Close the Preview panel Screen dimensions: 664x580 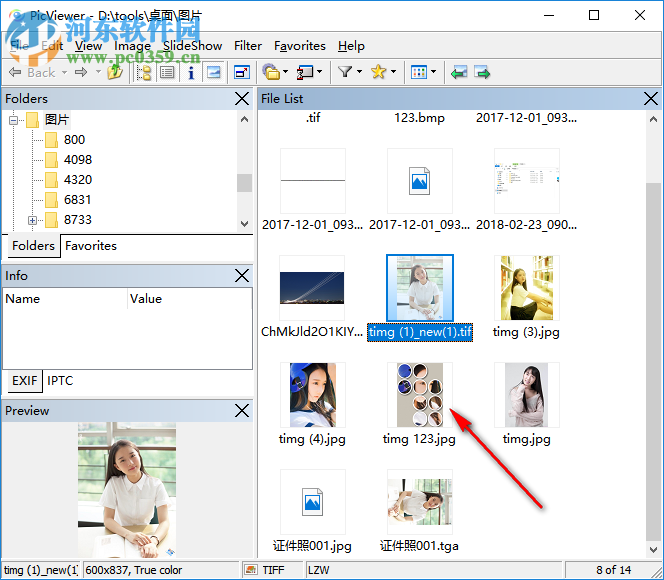(x=242, y=411)
